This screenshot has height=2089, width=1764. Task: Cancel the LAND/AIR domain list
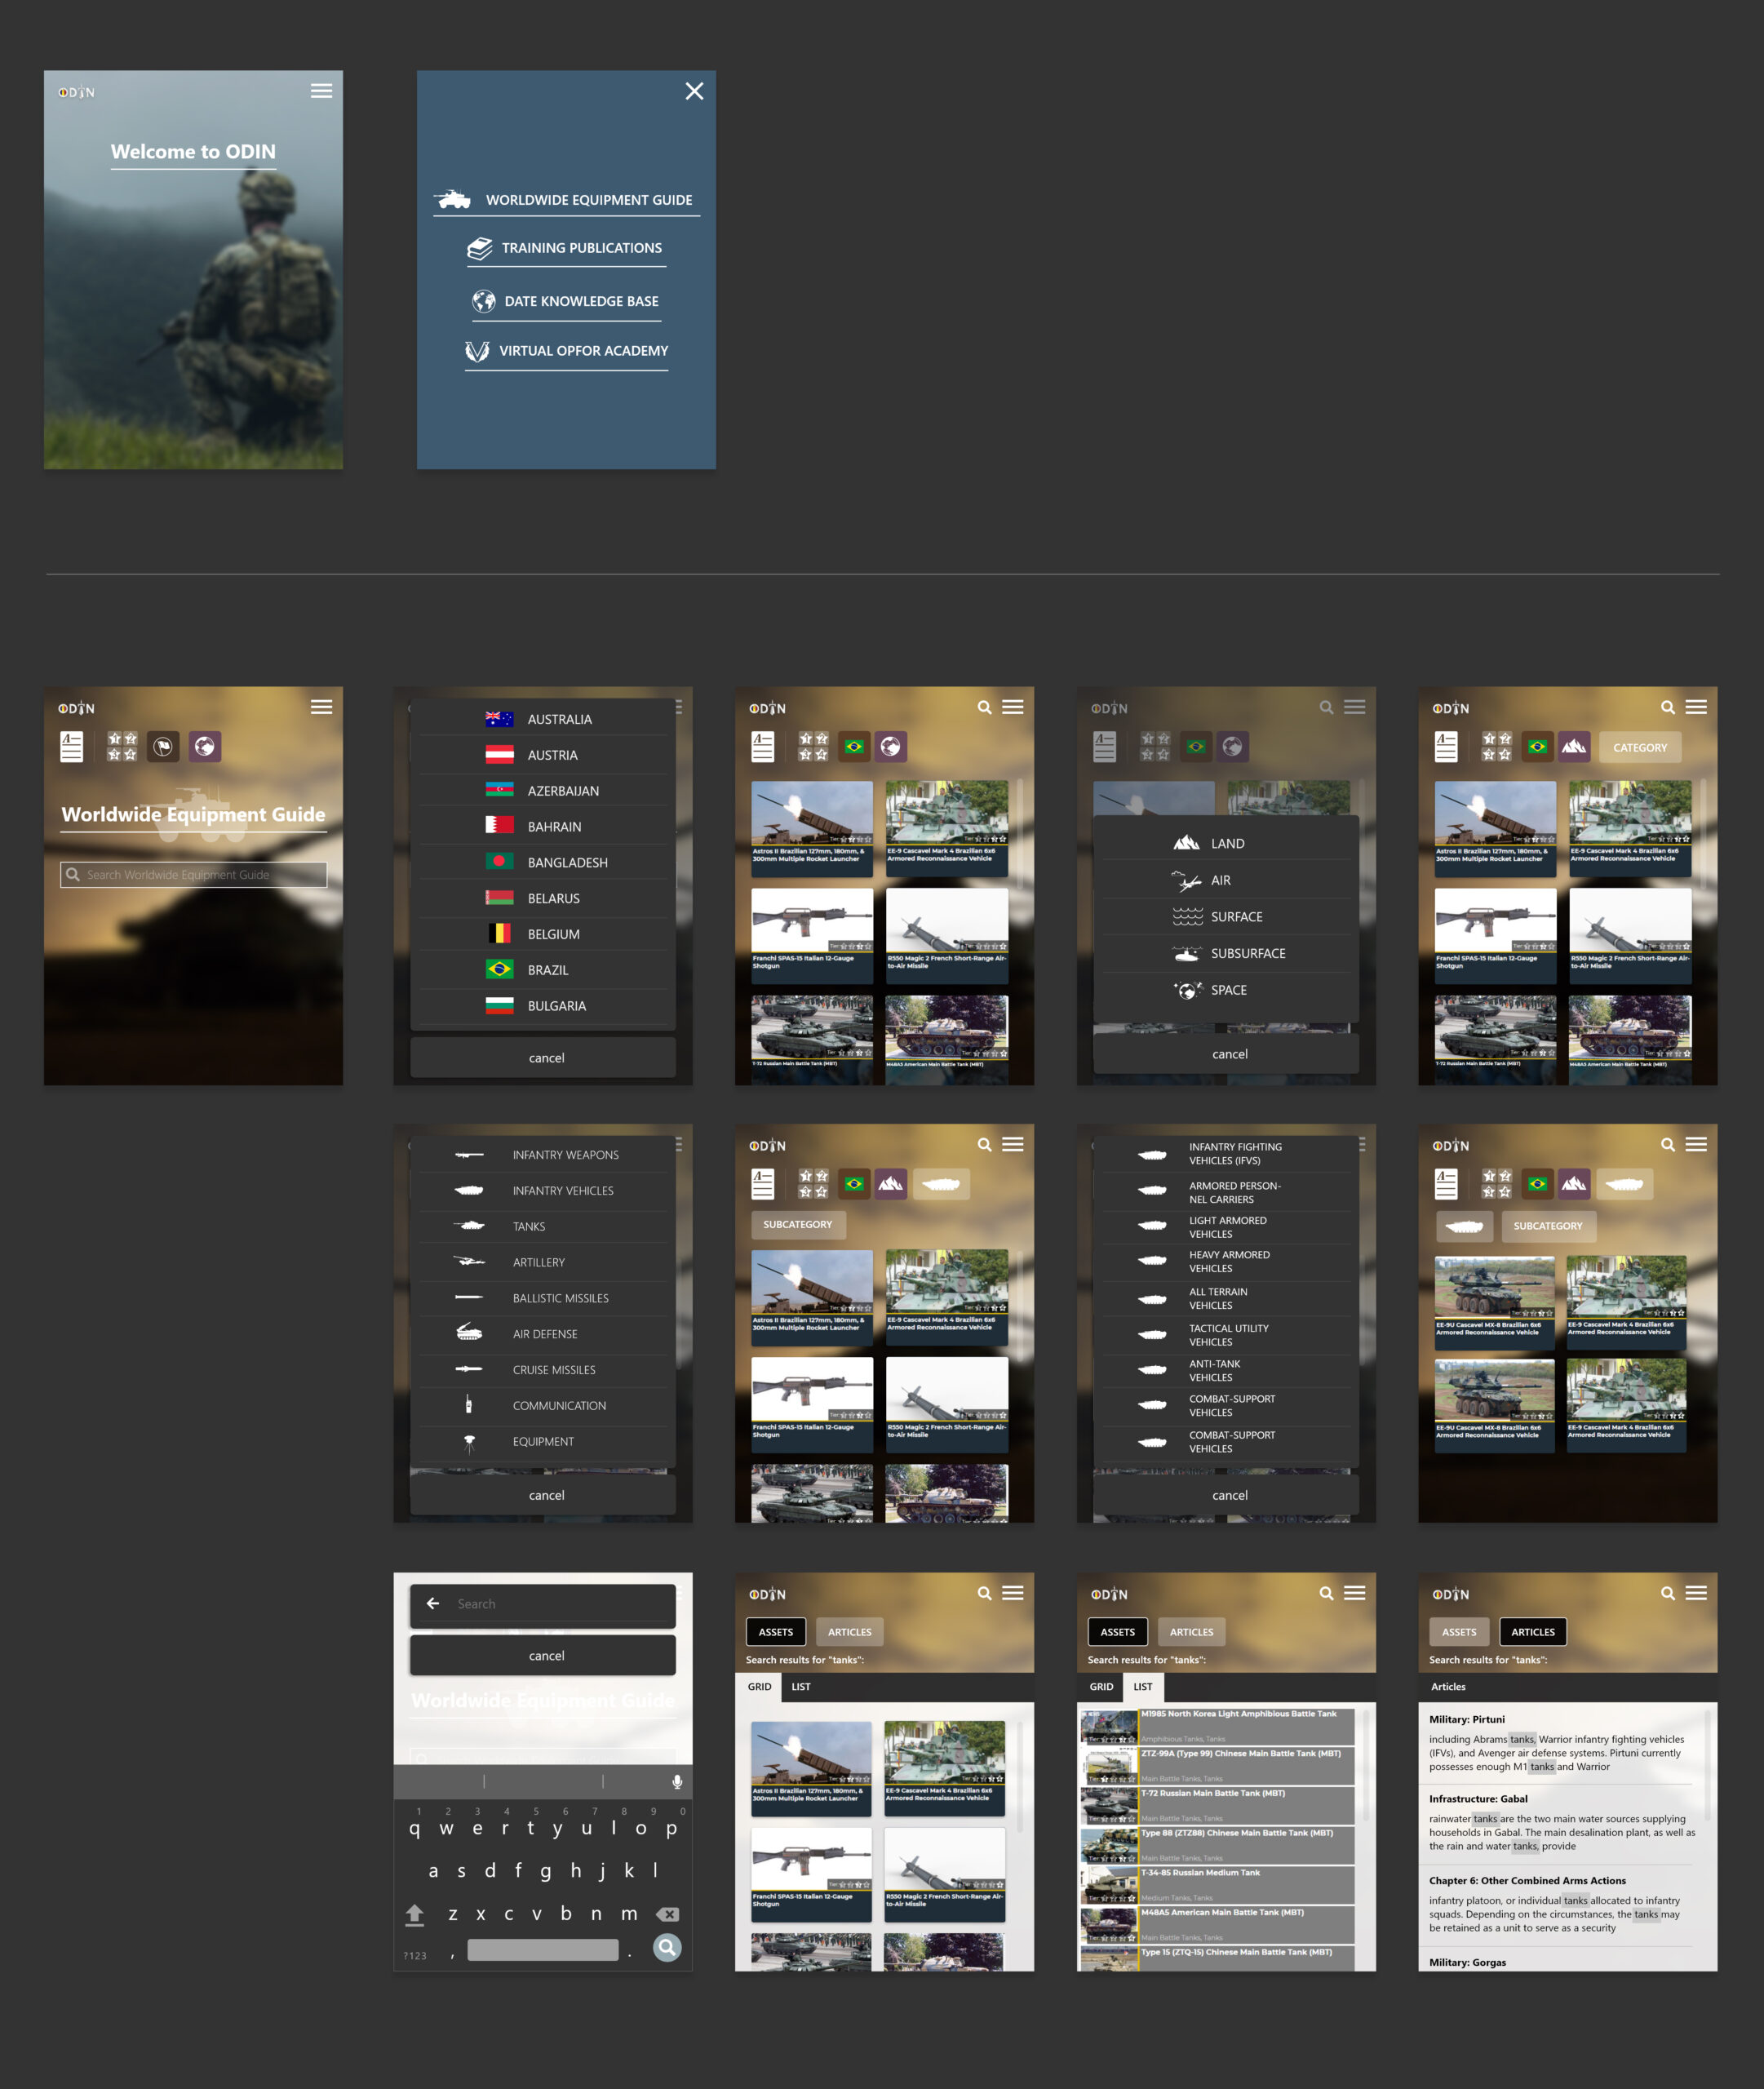[1226, 1054]
